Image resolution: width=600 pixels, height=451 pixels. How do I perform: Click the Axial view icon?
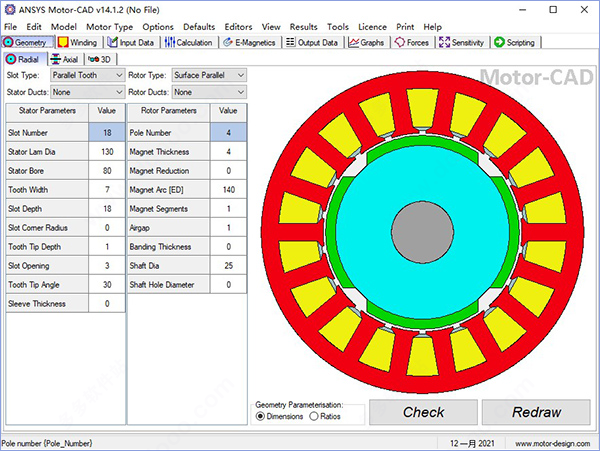pyautogui.click(x=56, y=59)
